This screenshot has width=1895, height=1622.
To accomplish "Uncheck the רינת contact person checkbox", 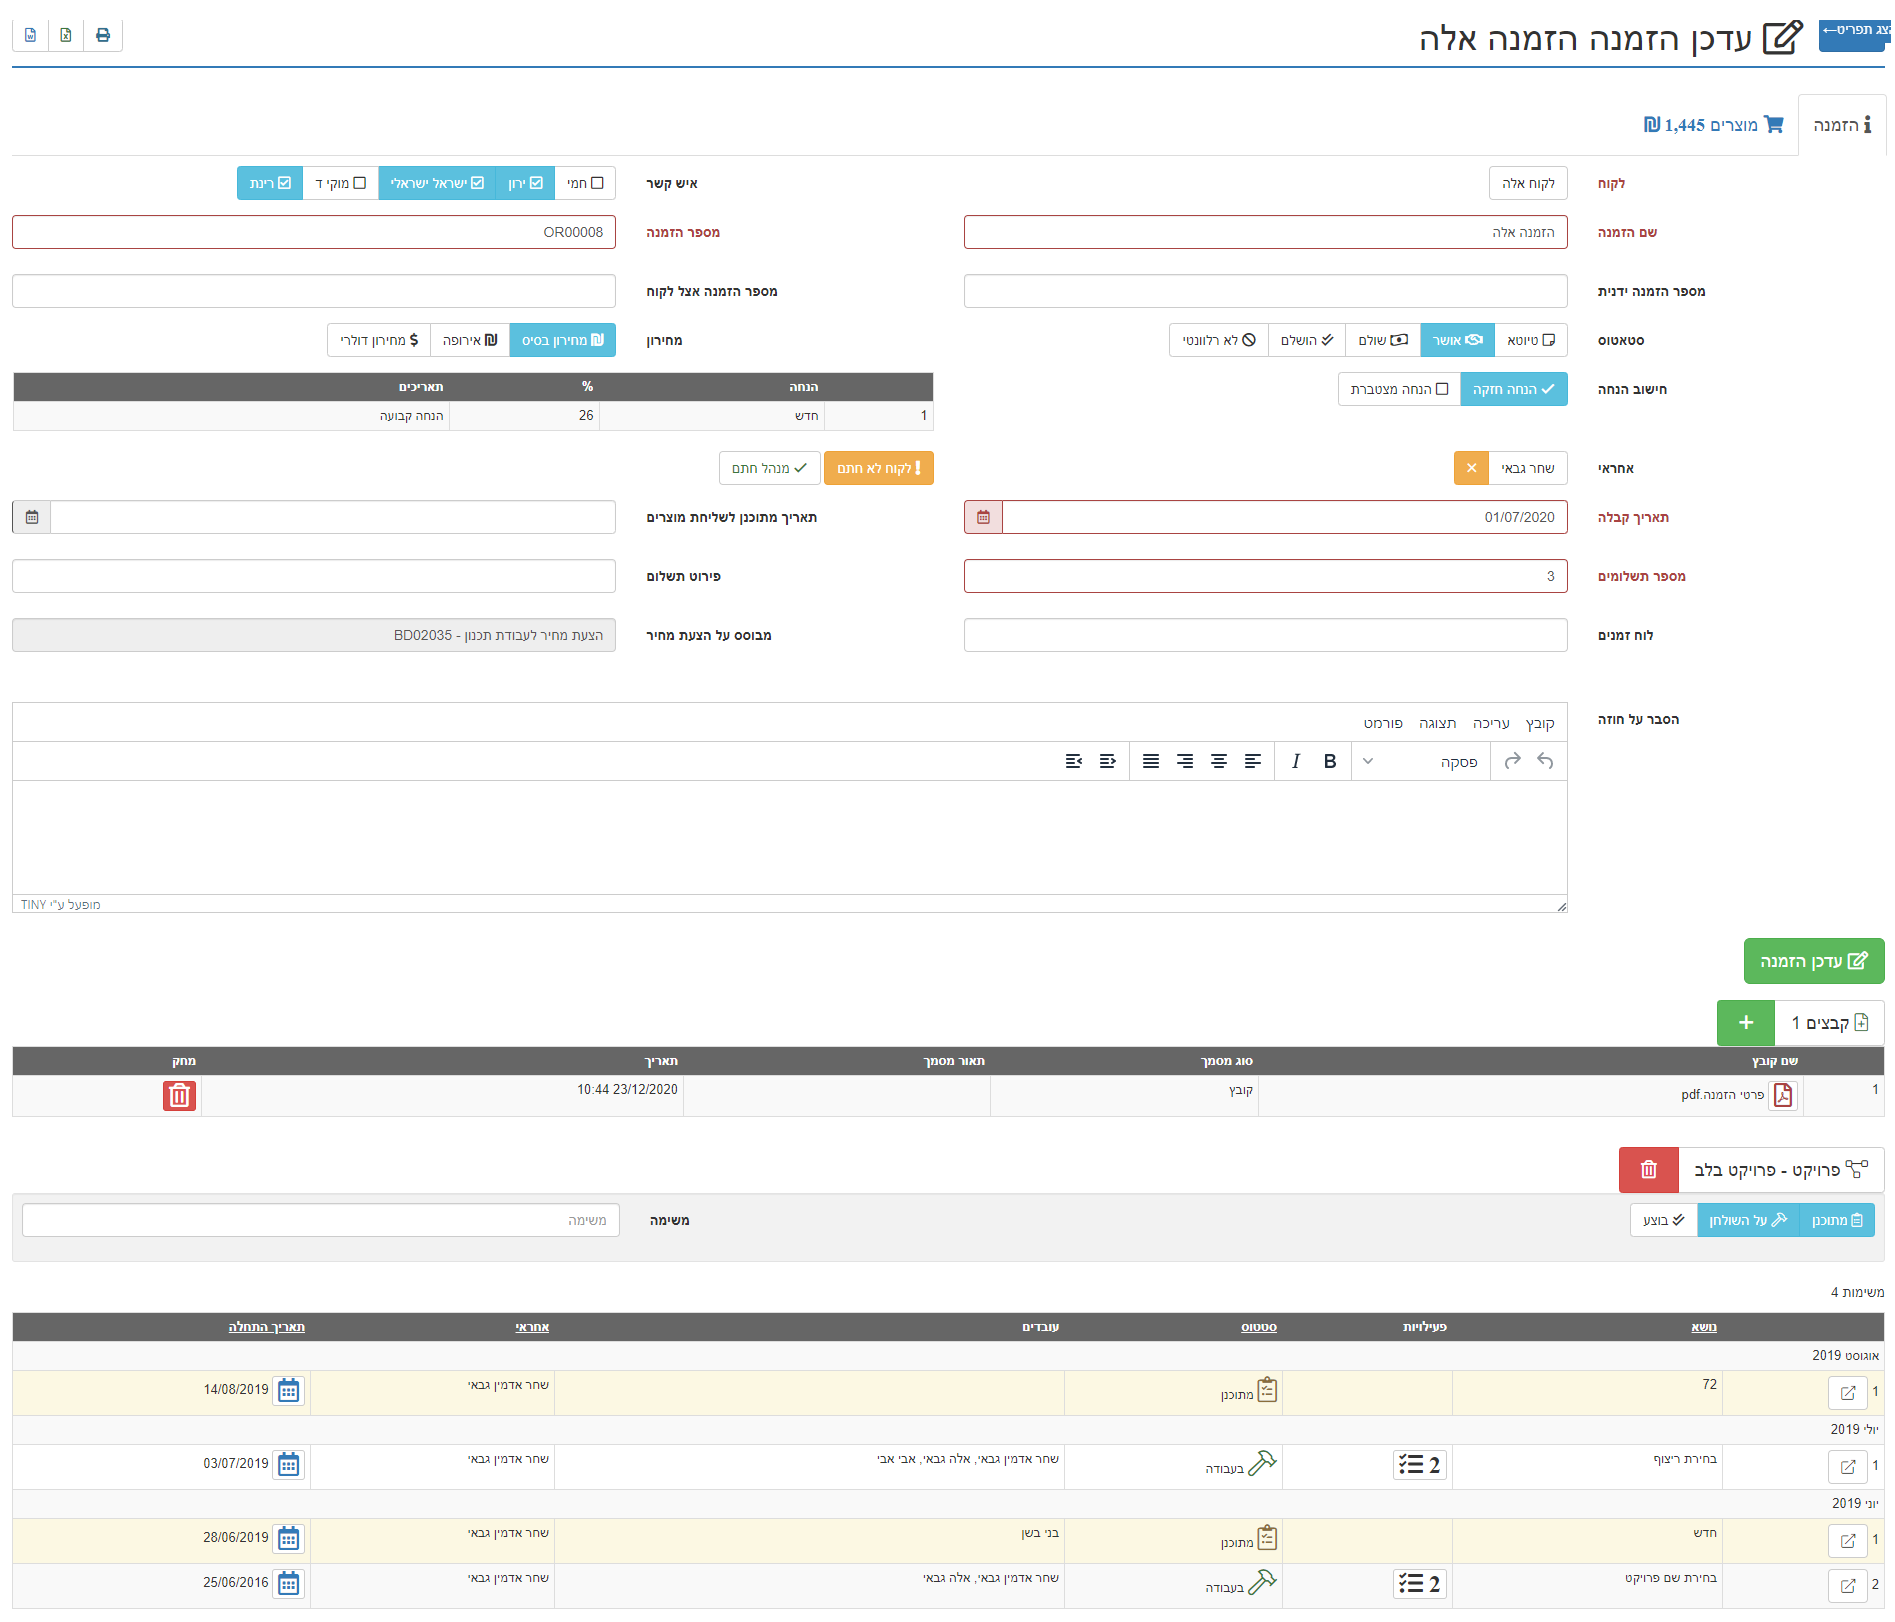I will click(270, 183).
